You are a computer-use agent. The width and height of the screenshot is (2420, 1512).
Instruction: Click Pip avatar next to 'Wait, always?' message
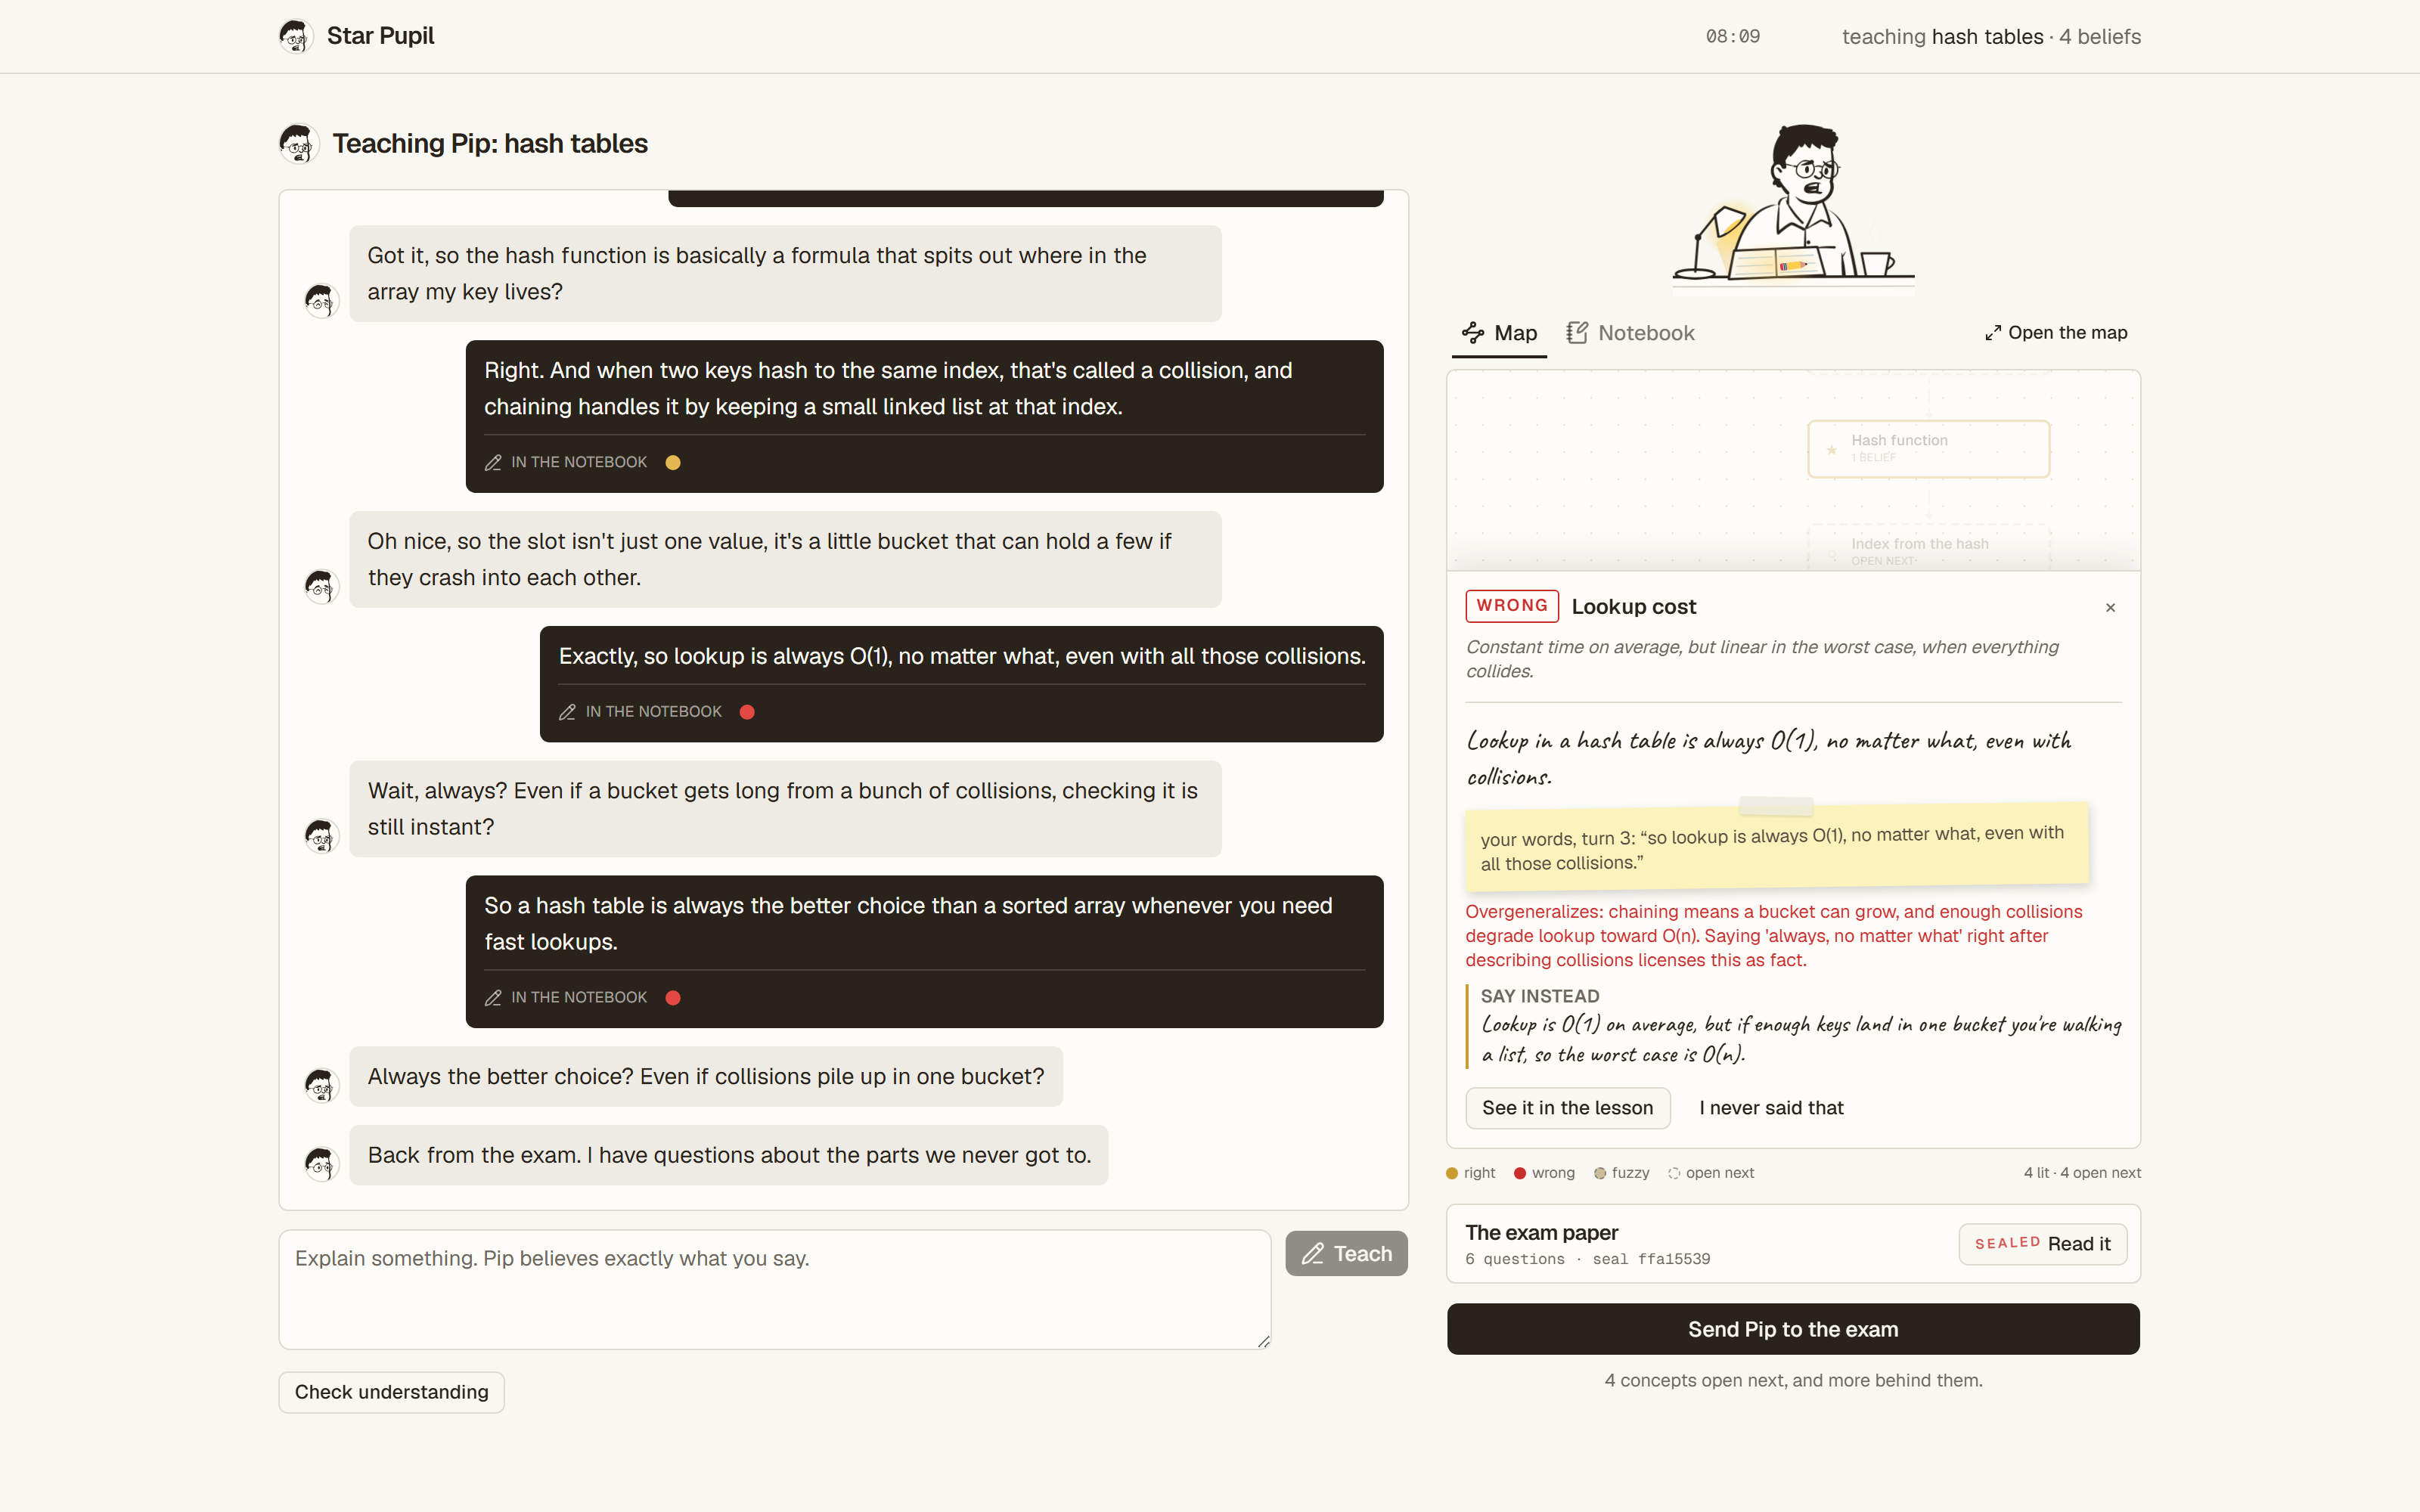click(322, 835)
